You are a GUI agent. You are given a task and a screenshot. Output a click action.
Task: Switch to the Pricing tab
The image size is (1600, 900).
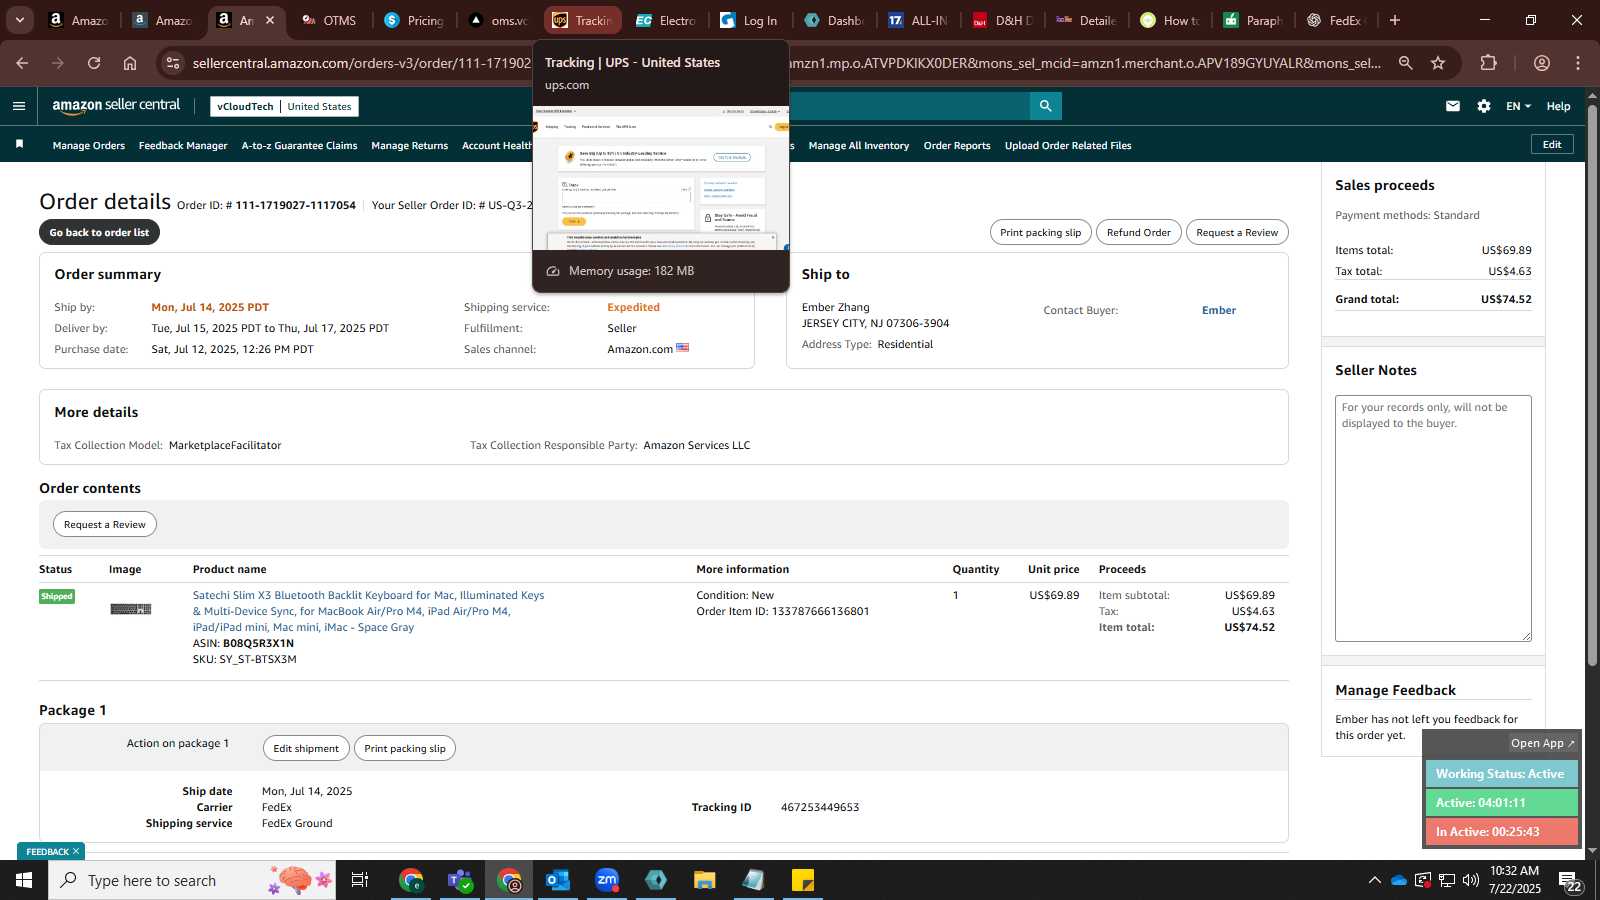[415, 20]
